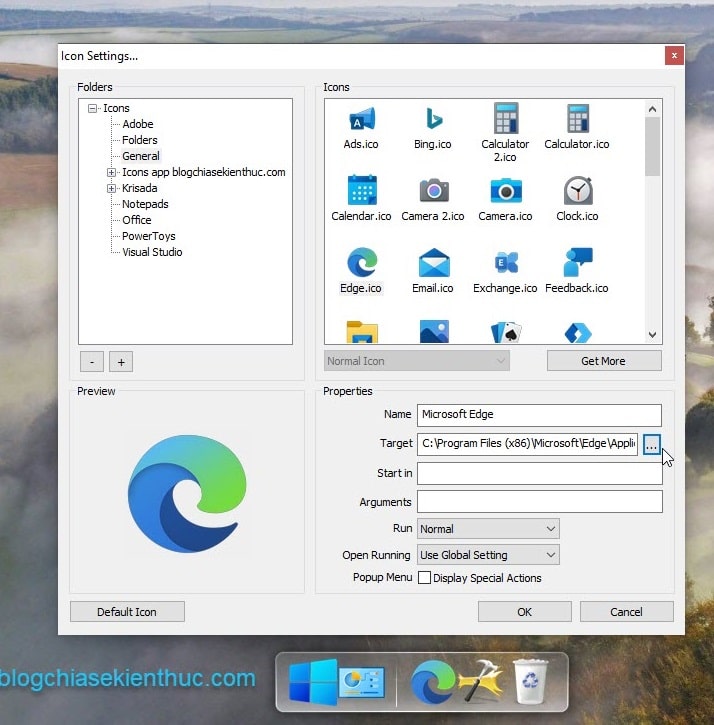Select the partially visible Photos landscape icon
This screenshot has height=725, width=714.
(434, 331)
